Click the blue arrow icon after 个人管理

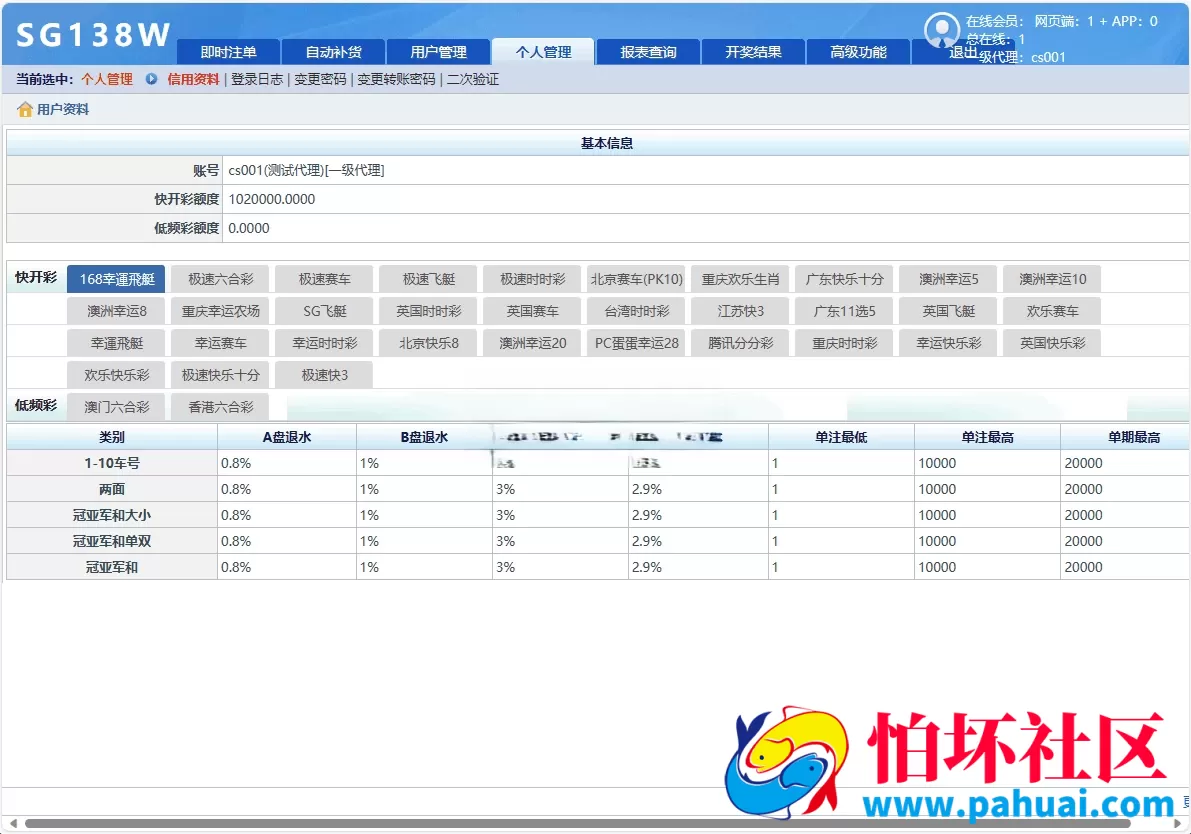pyautogui.click(x=151, y=79)
